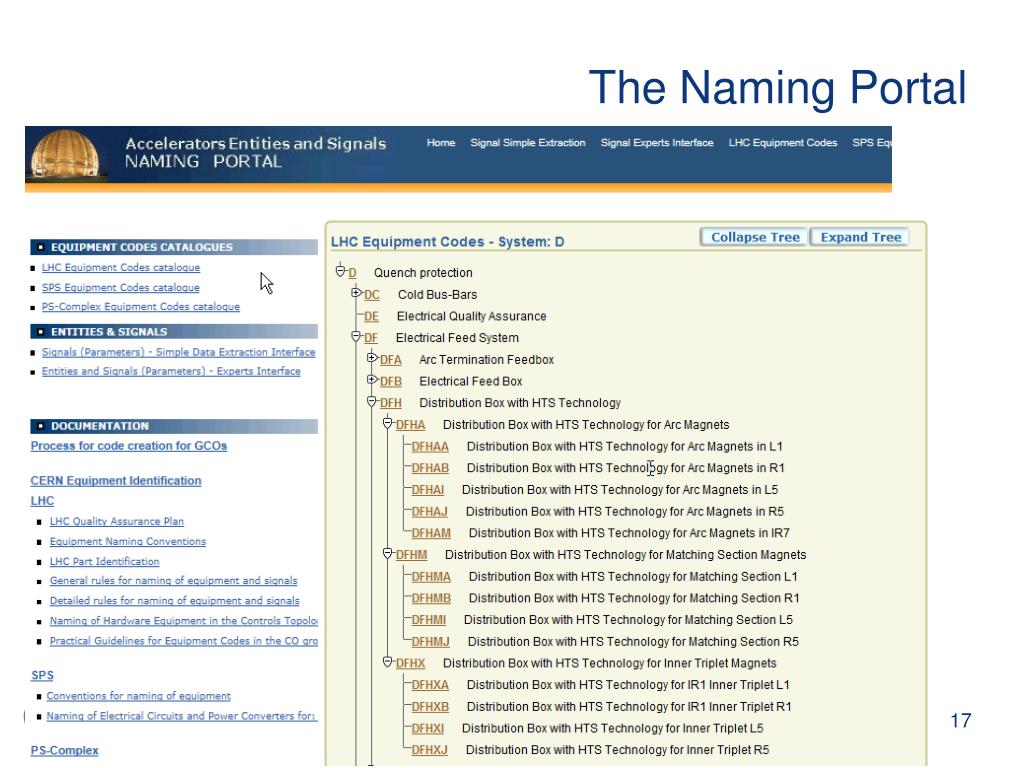Viewport: 1024px width, 768px height.
Task: Open LHC Equipment Codes catalogue link
Action: pos(121,268)
